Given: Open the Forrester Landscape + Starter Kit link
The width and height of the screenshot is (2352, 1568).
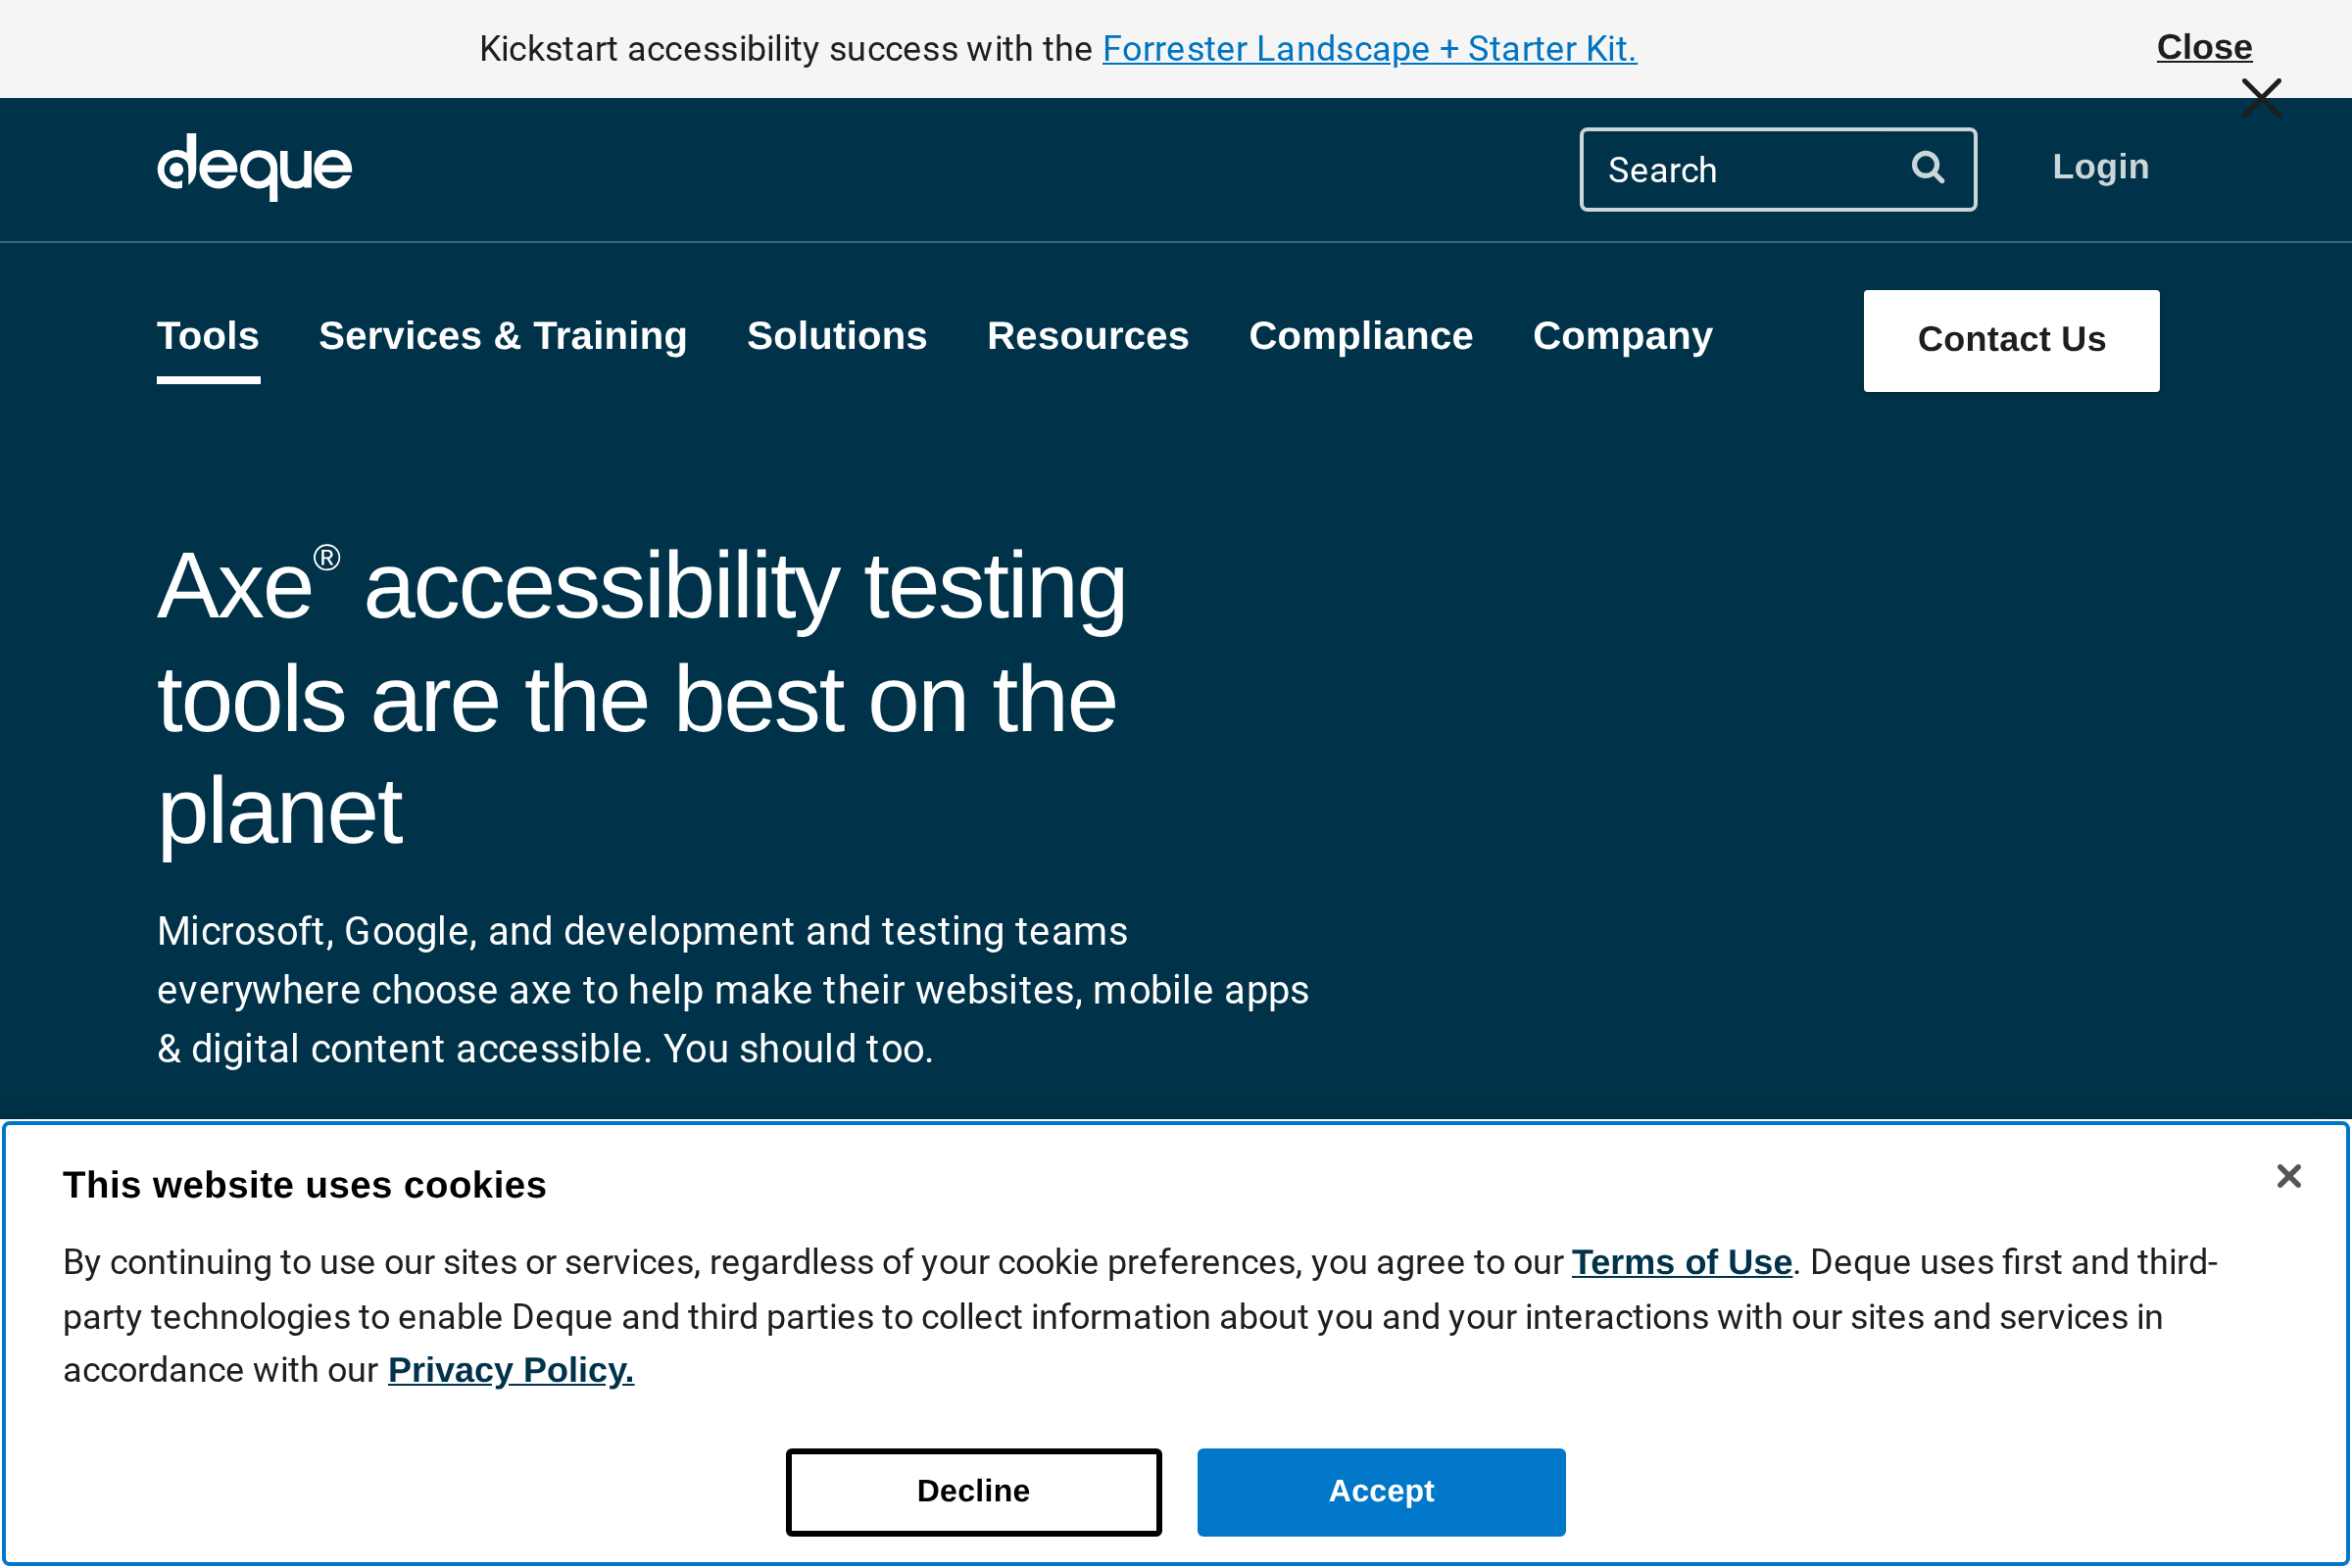Looking at the screenshot, I should (1369, 49).
